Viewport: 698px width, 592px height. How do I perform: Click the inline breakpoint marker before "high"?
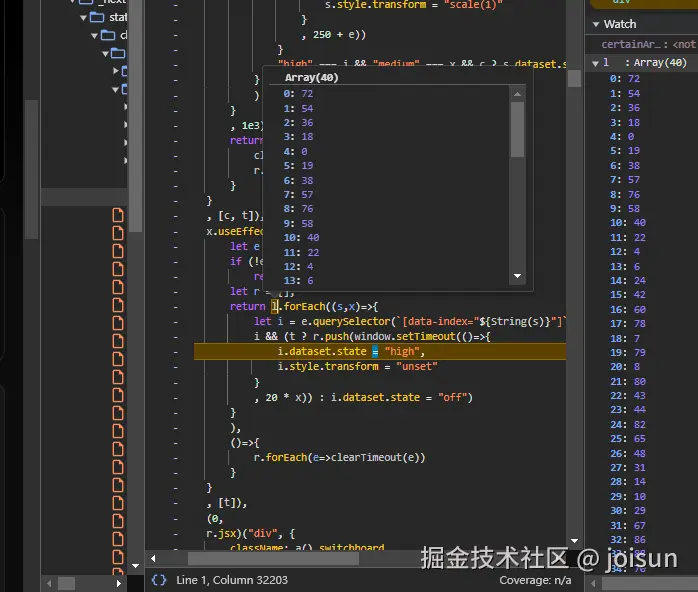tap(375, 352)
